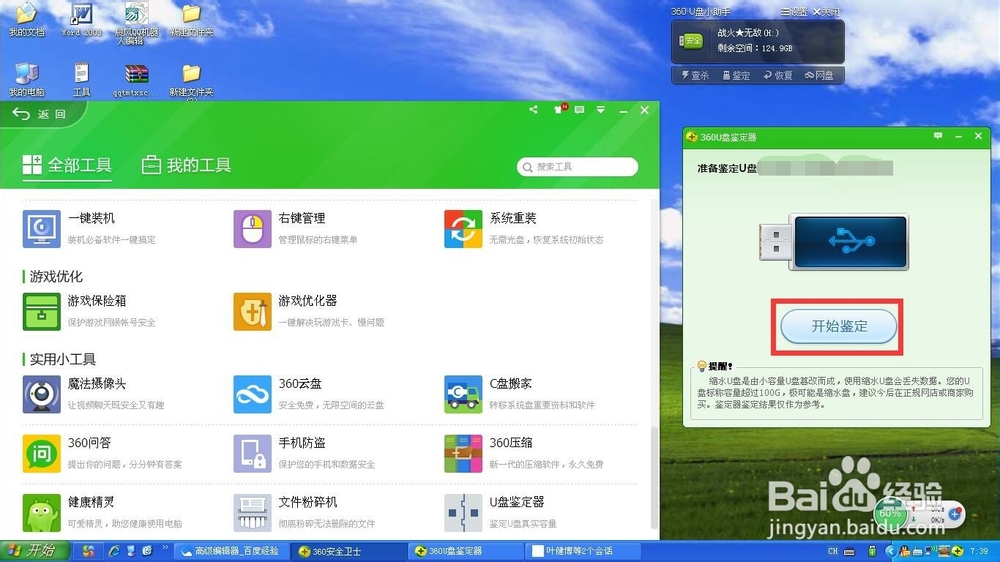
Task: Open Word 2003 desktop shortcut
Action: 82,19
